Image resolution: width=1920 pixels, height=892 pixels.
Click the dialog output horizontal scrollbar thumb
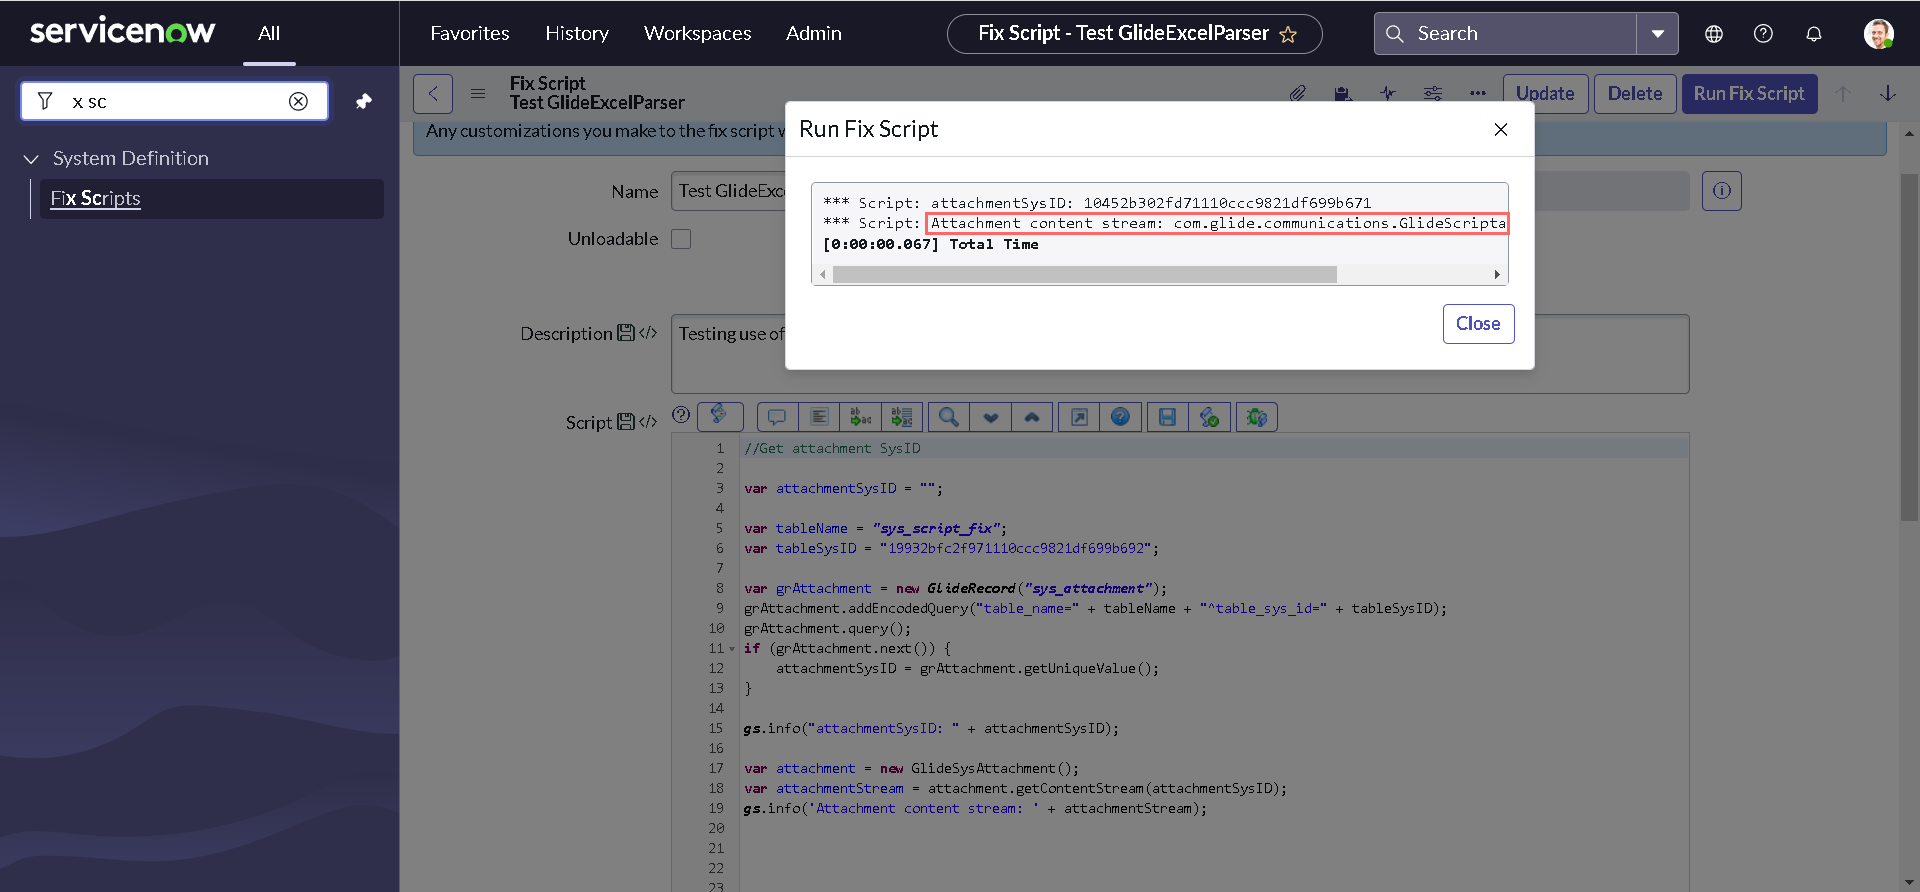(x=1085, y=274)
